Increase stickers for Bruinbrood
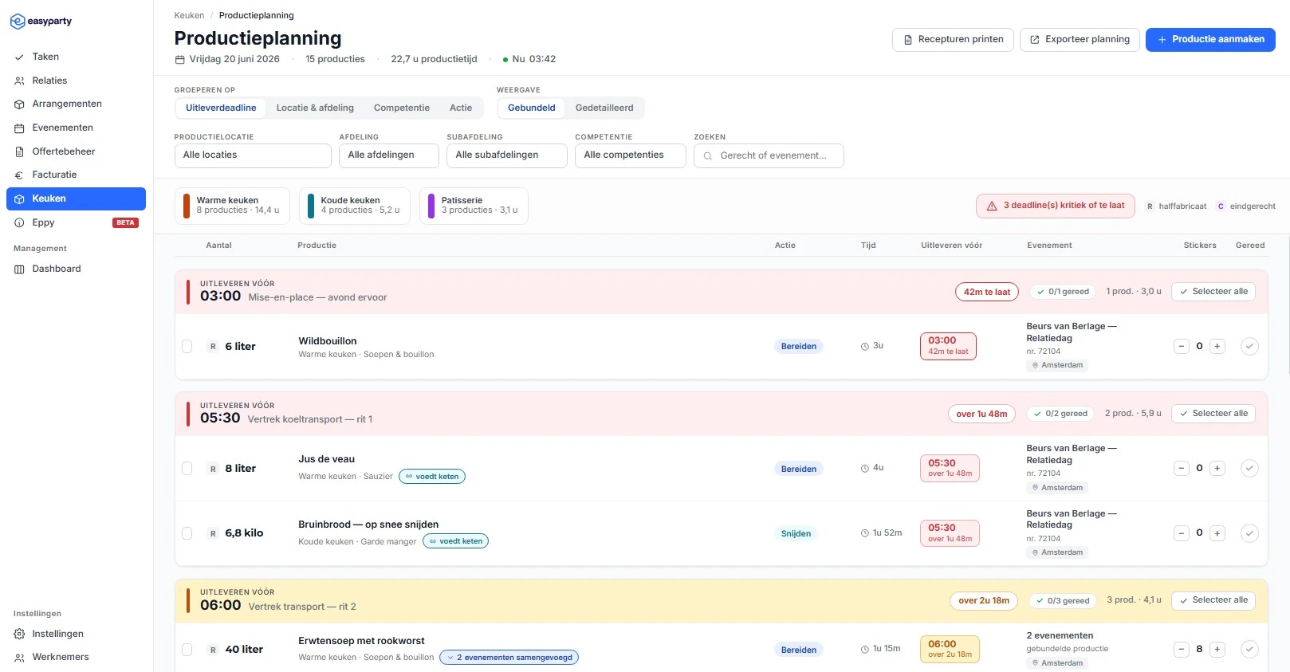The width and height of the screenshot is (1290, 672). [1217, 533]
